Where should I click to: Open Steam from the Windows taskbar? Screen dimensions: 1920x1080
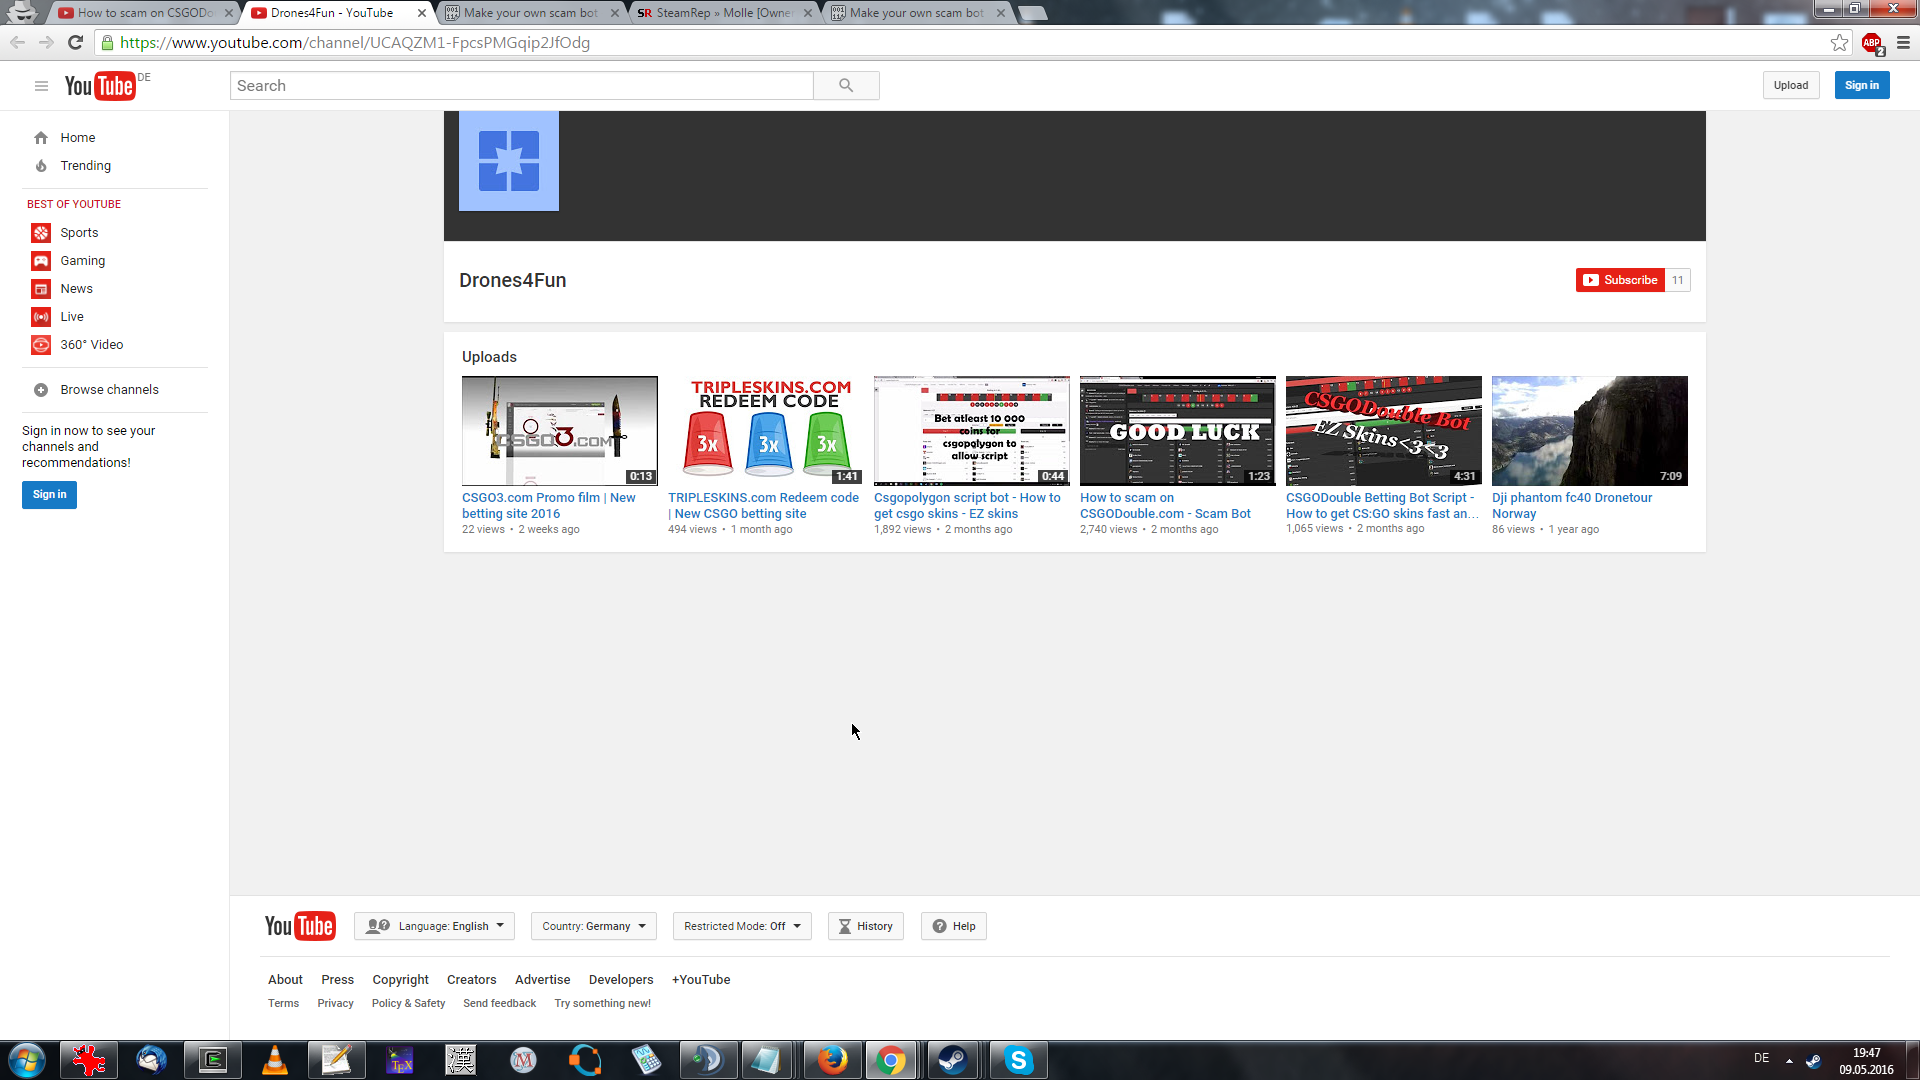point(952,1060)
